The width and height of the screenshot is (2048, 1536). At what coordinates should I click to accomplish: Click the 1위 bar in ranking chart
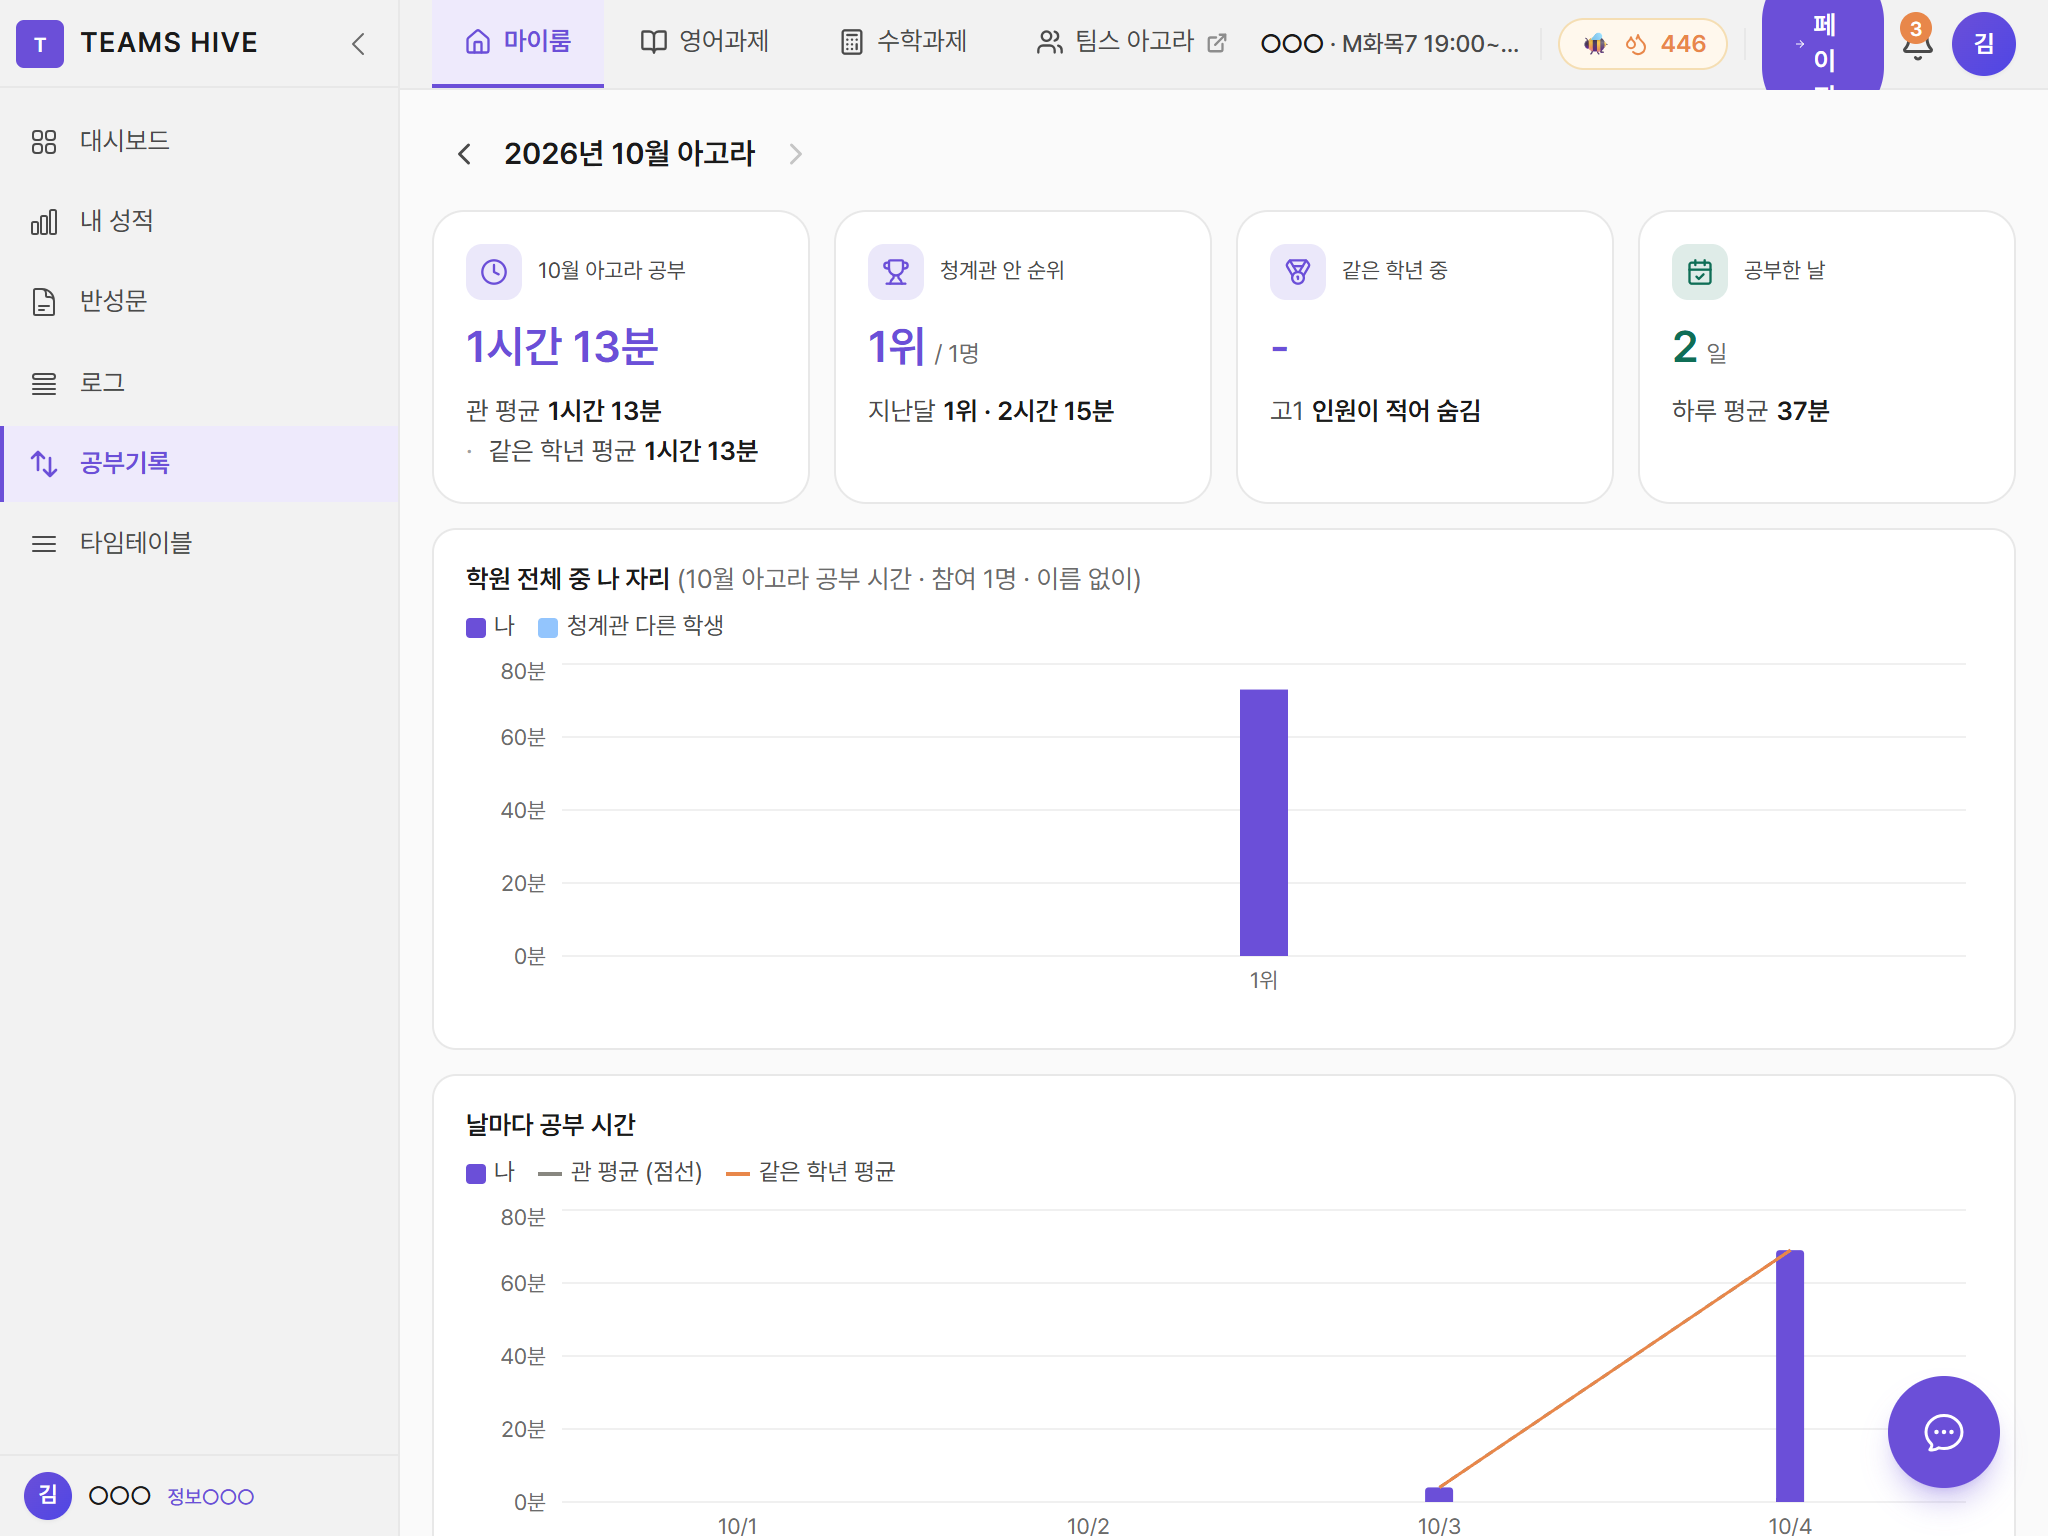coord(1264,823)
